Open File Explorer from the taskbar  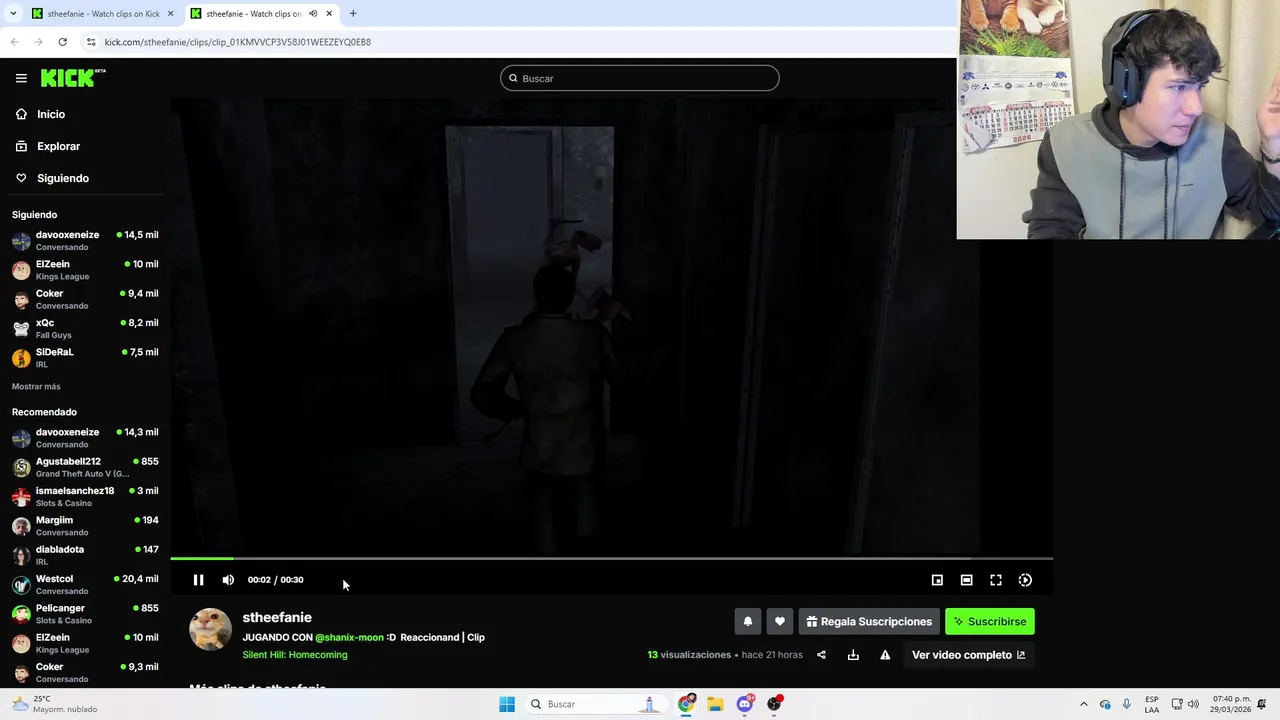pyautogui.click(x=715, y=704)
